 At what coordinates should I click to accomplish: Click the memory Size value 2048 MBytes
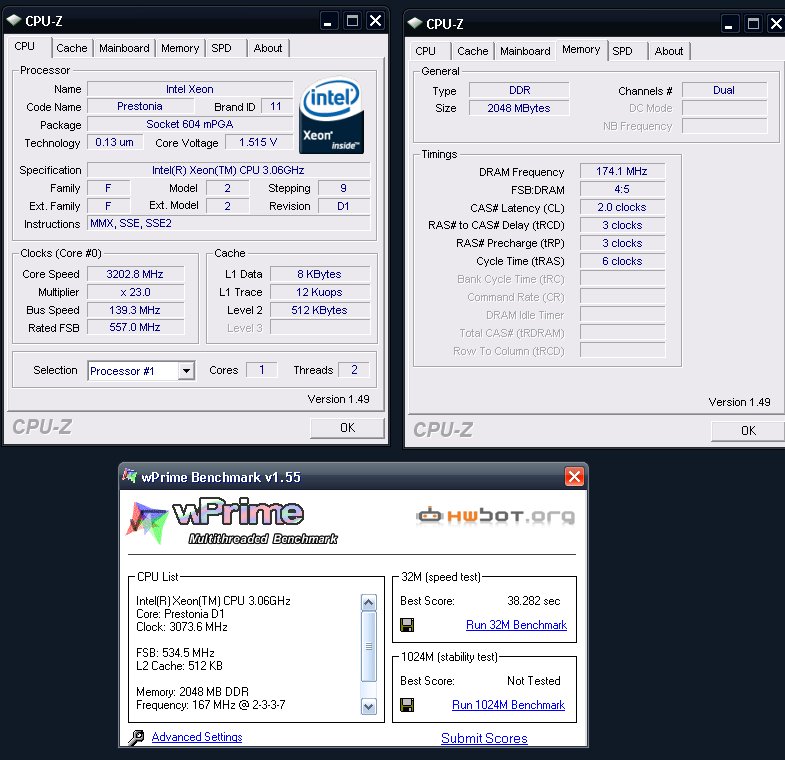point(519,108)
